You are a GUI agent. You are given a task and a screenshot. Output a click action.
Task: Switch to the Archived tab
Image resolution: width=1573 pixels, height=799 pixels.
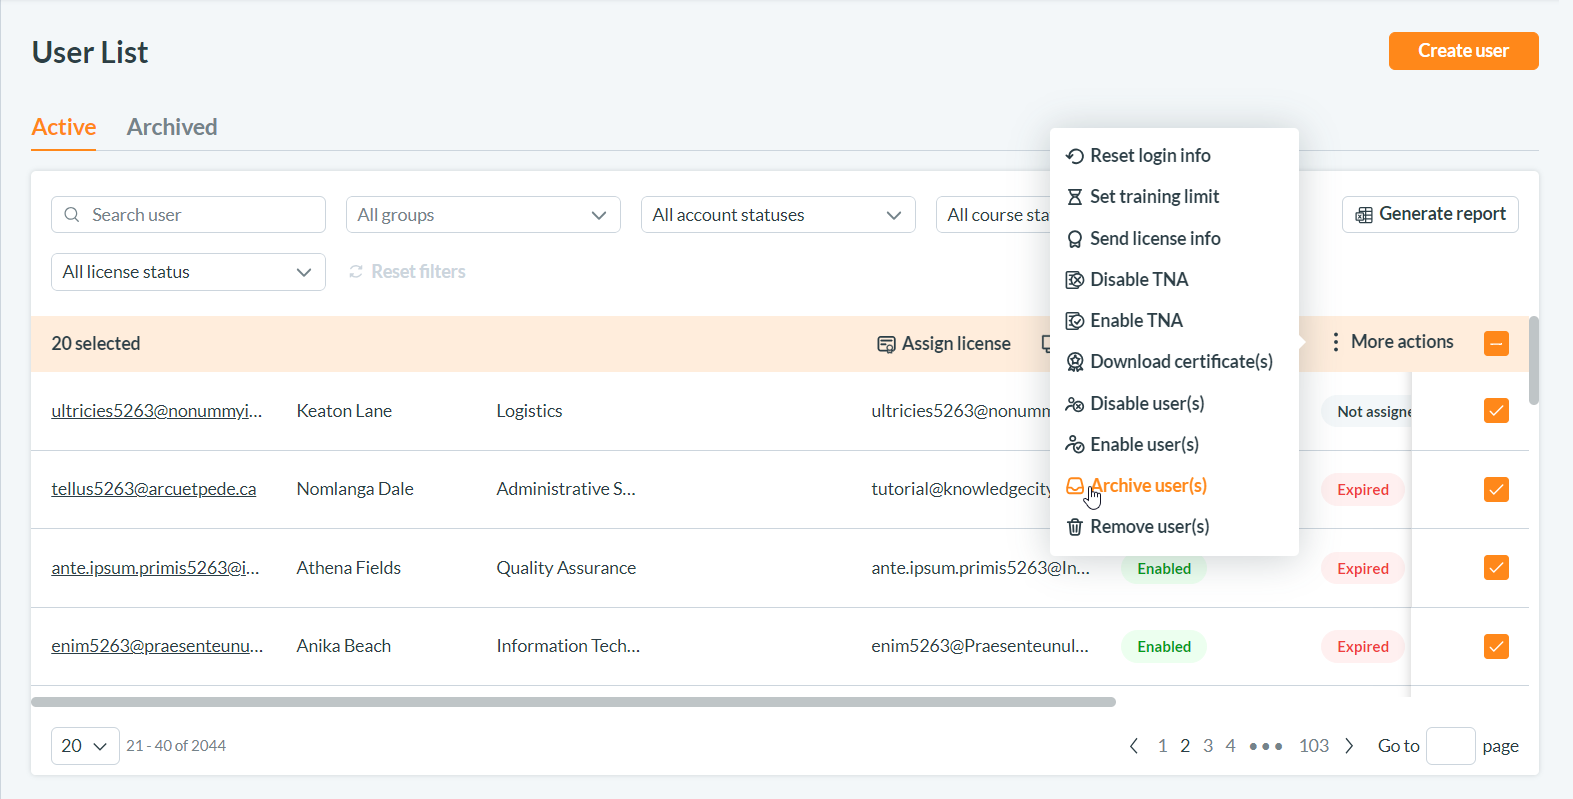172,127
